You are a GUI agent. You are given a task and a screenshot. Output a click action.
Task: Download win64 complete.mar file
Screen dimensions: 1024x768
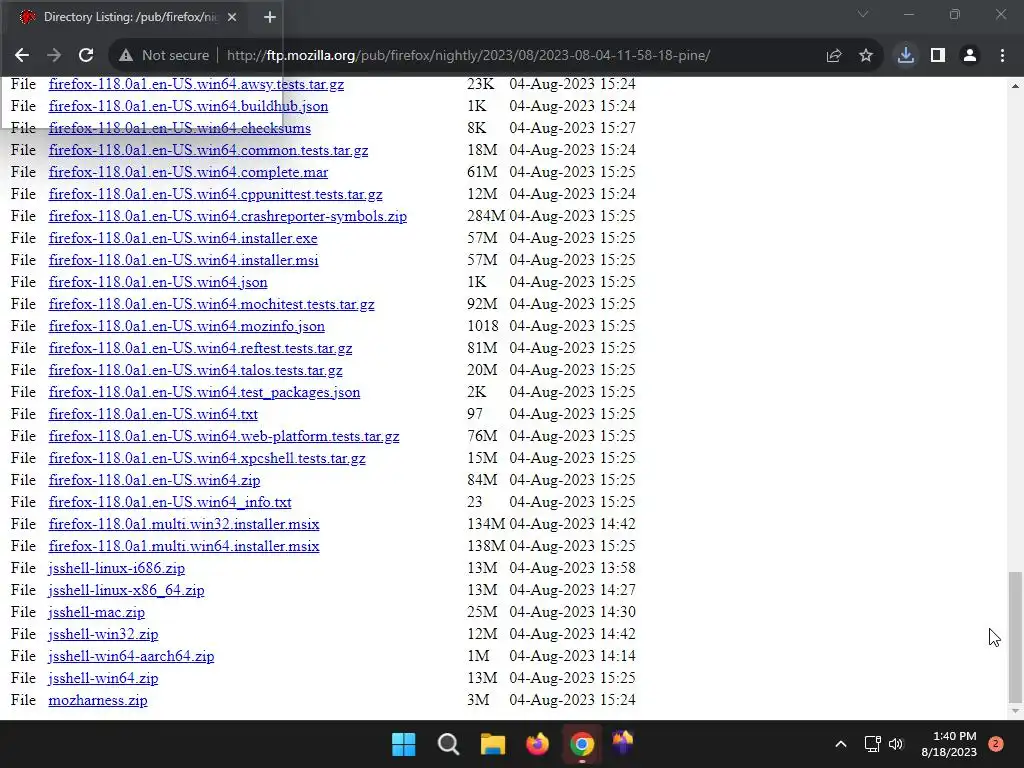tap(188, 172)
